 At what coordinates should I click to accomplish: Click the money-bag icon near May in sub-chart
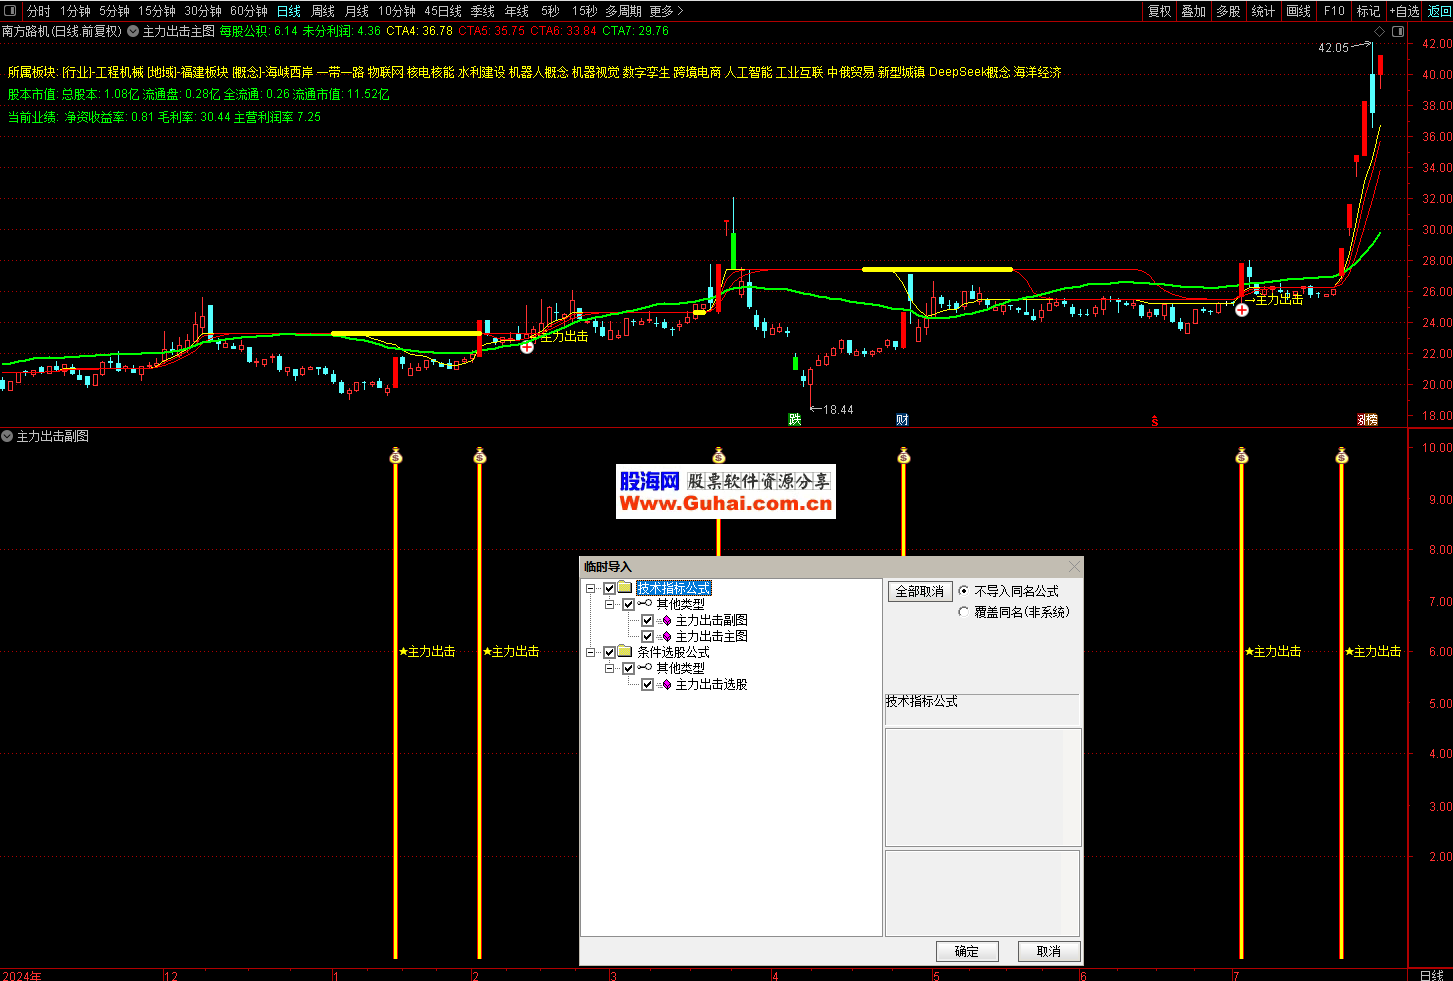coord(904,456)
